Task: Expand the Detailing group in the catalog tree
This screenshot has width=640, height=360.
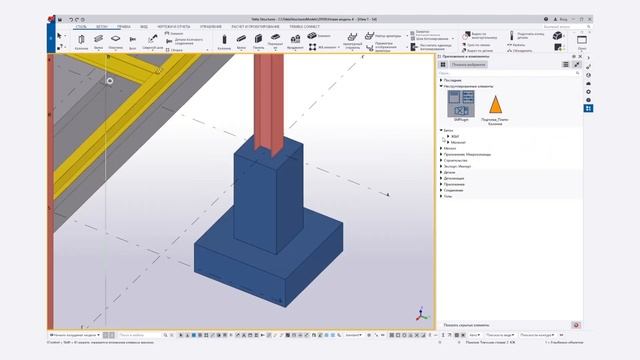Action: coord(441,178)
